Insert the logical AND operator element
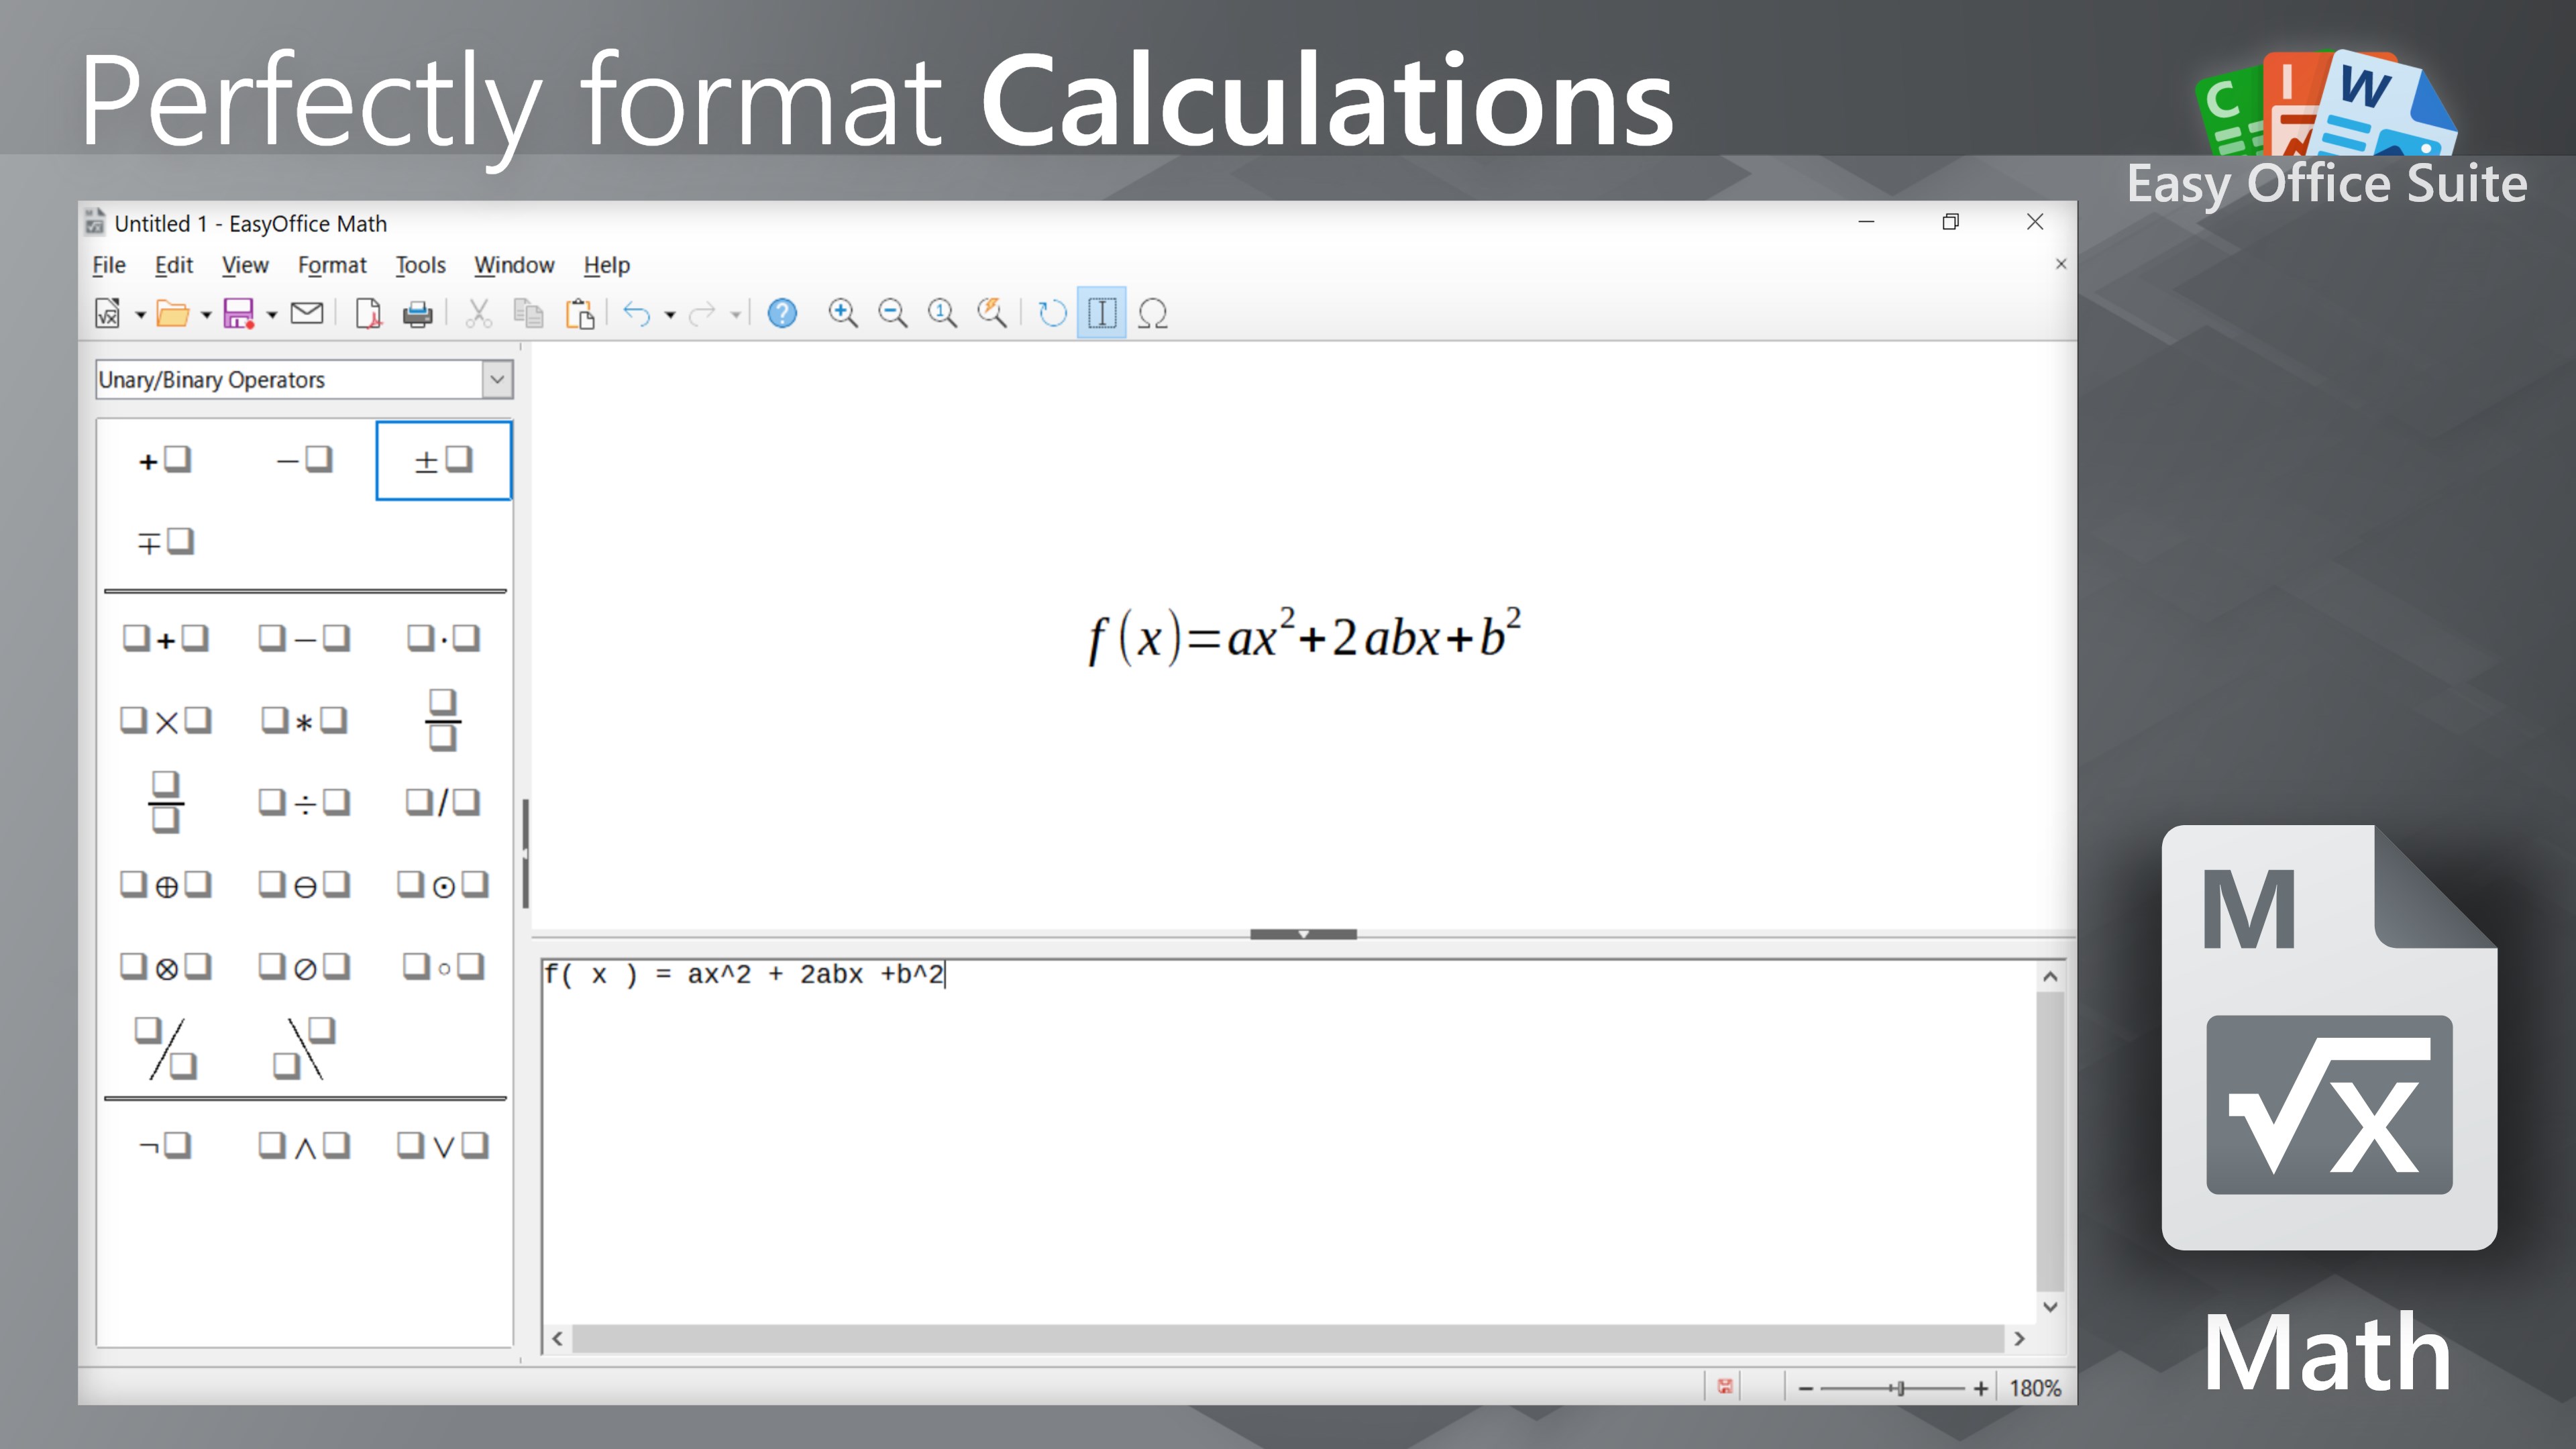 click(304, 1146)
